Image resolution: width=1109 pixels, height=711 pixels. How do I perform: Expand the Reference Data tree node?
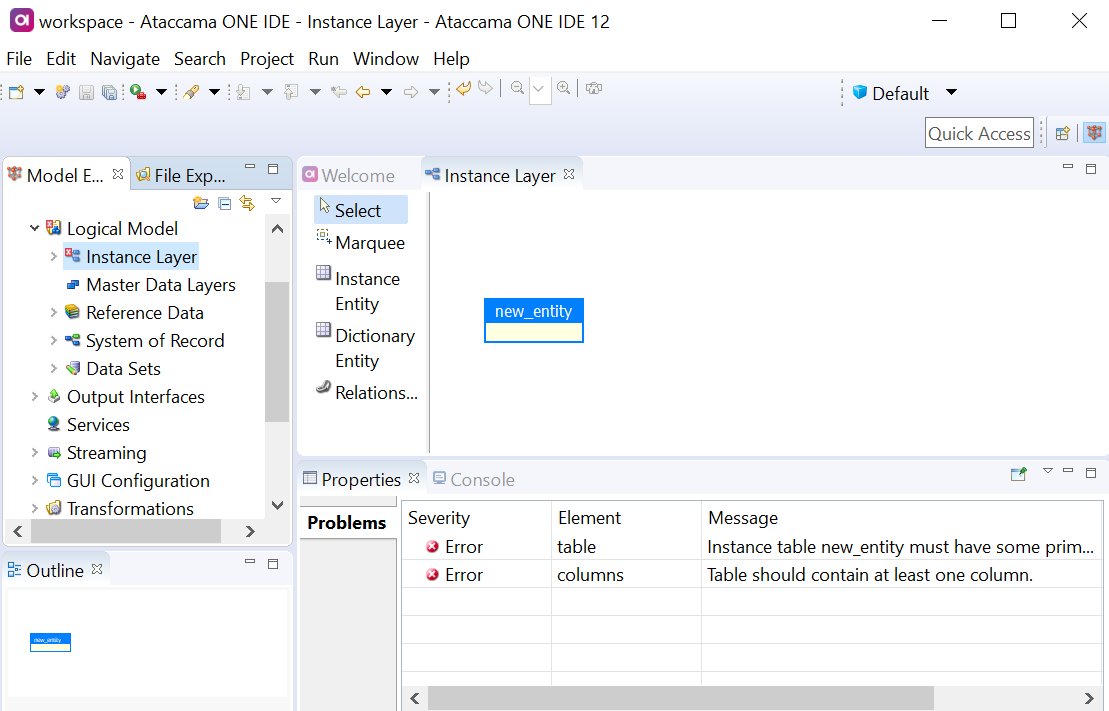[x=54, y=312]
